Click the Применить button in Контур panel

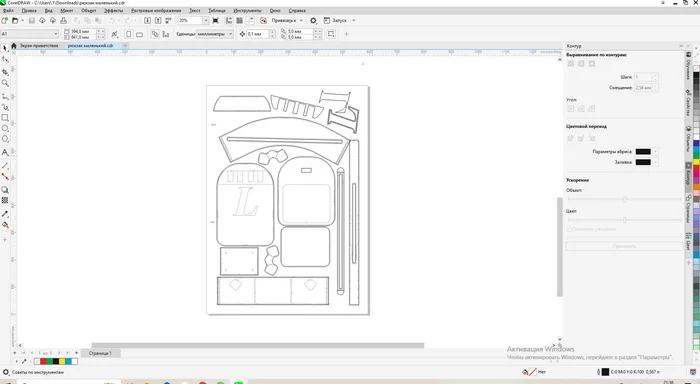click(624, 246)
